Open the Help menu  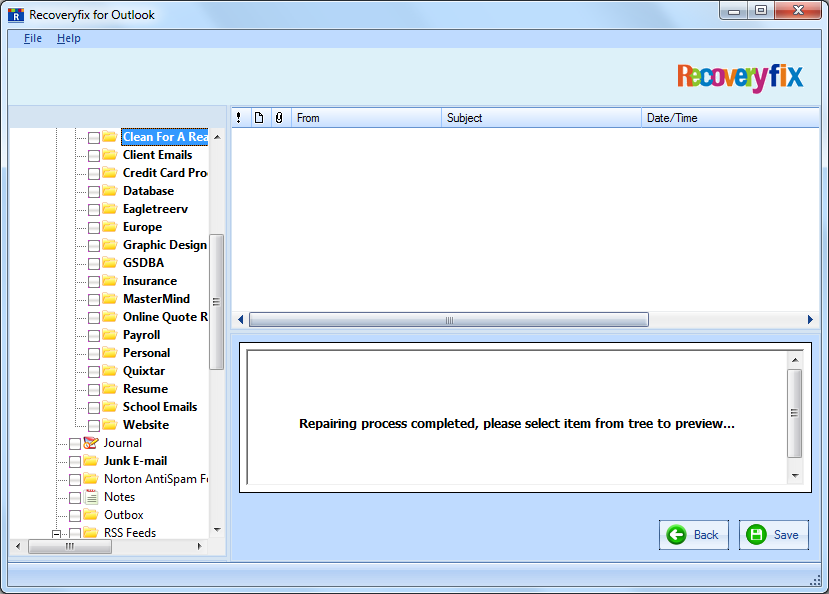click(x=69, y=39)
